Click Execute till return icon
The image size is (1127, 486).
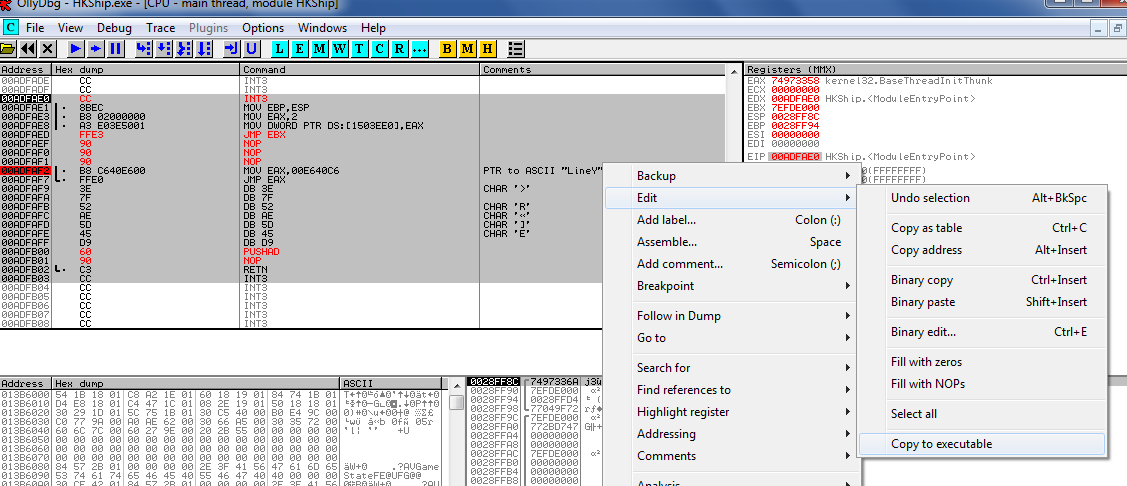(231, 48)
